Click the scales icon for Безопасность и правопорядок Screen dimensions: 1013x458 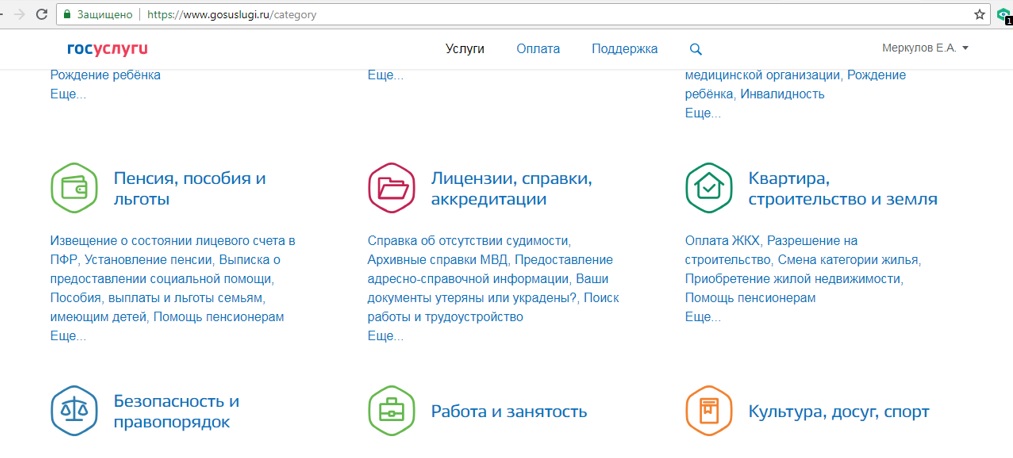pyautogui.click(x=73, y=411)
